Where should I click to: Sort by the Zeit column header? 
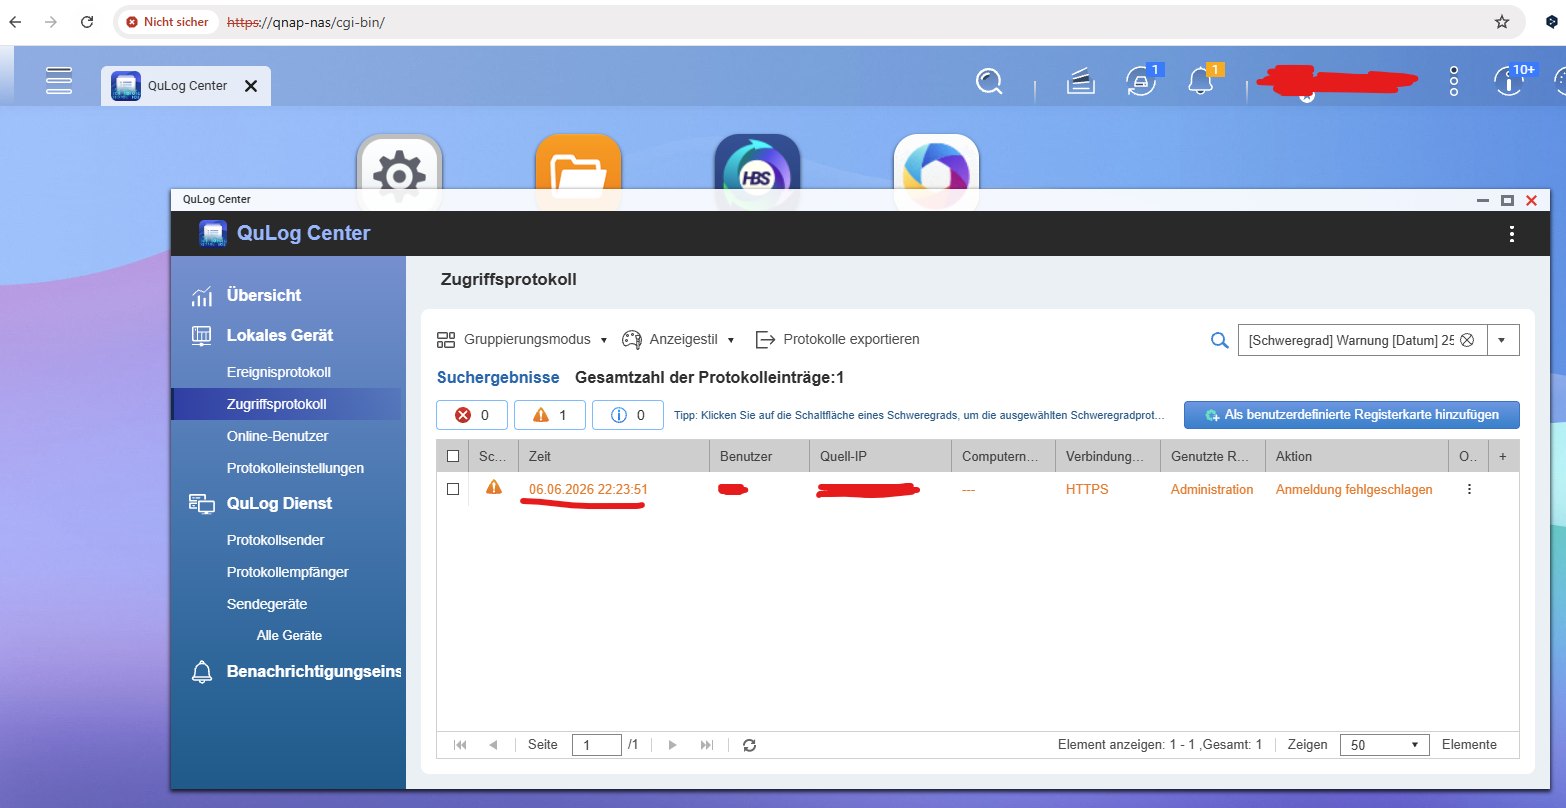point(614,456)
